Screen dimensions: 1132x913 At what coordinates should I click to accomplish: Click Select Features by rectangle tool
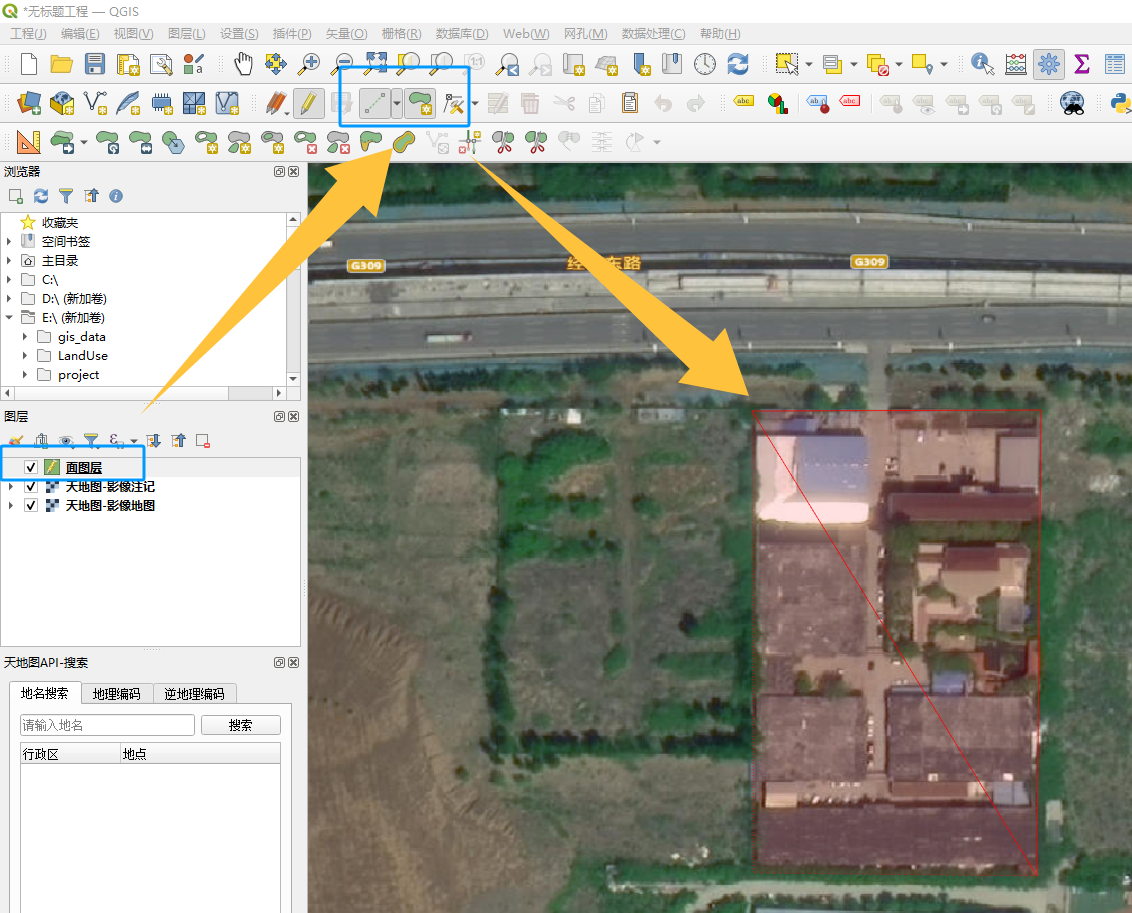click(787, 64)
